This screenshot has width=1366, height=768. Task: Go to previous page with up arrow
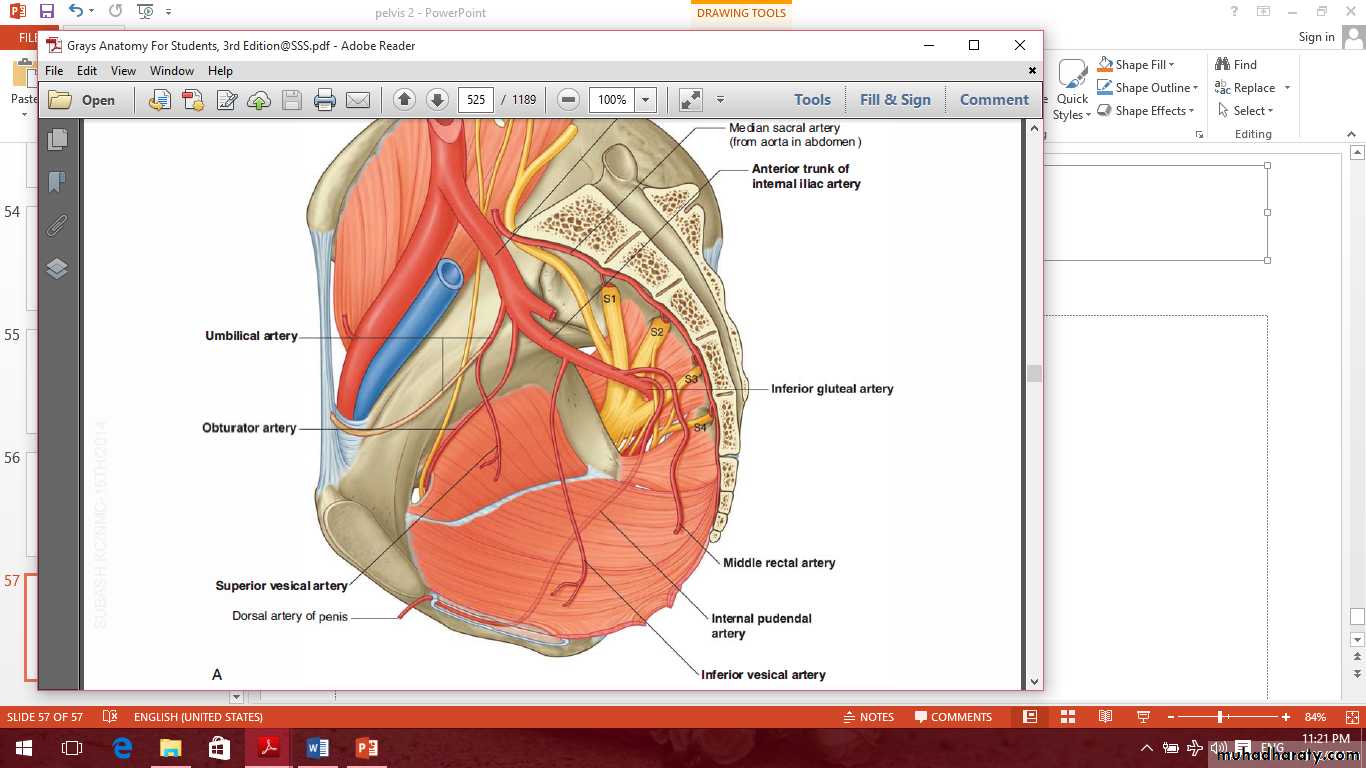coord(404,100)
